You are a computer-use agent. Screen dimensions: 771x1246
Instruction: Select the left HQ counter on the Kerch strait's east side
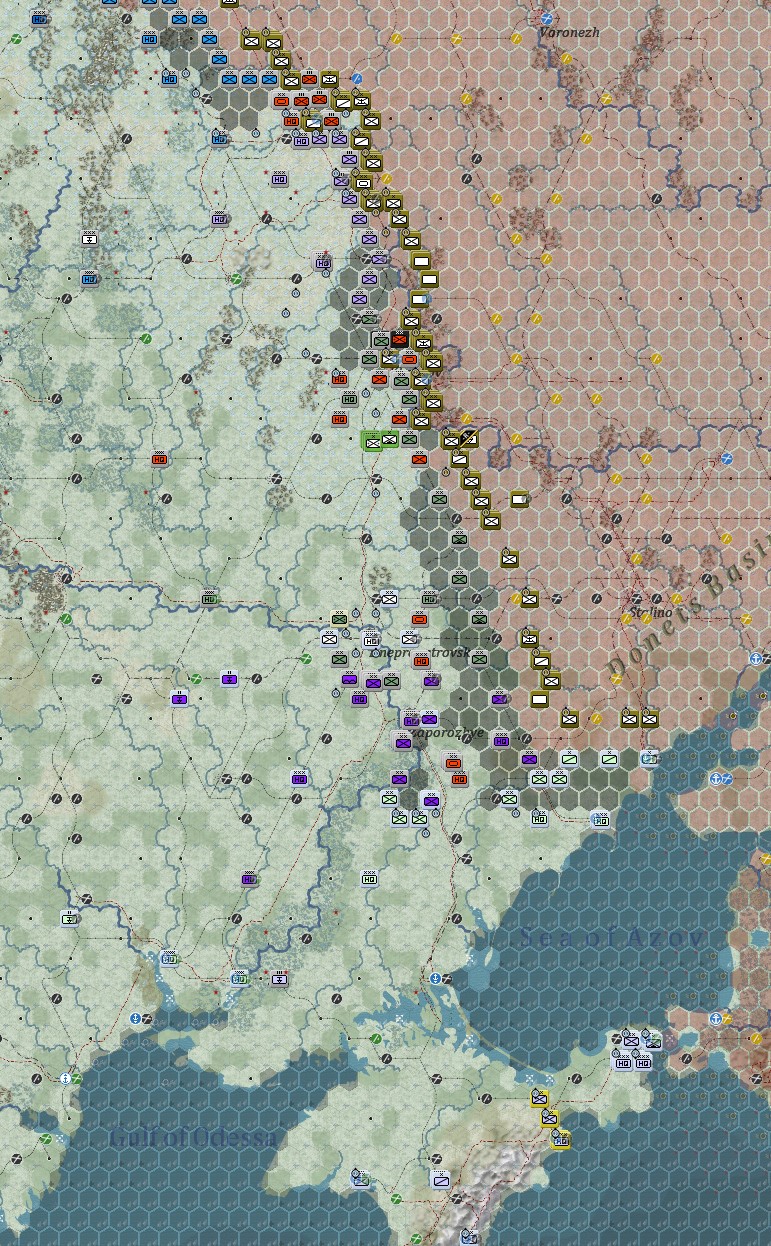coord(623,1060)
